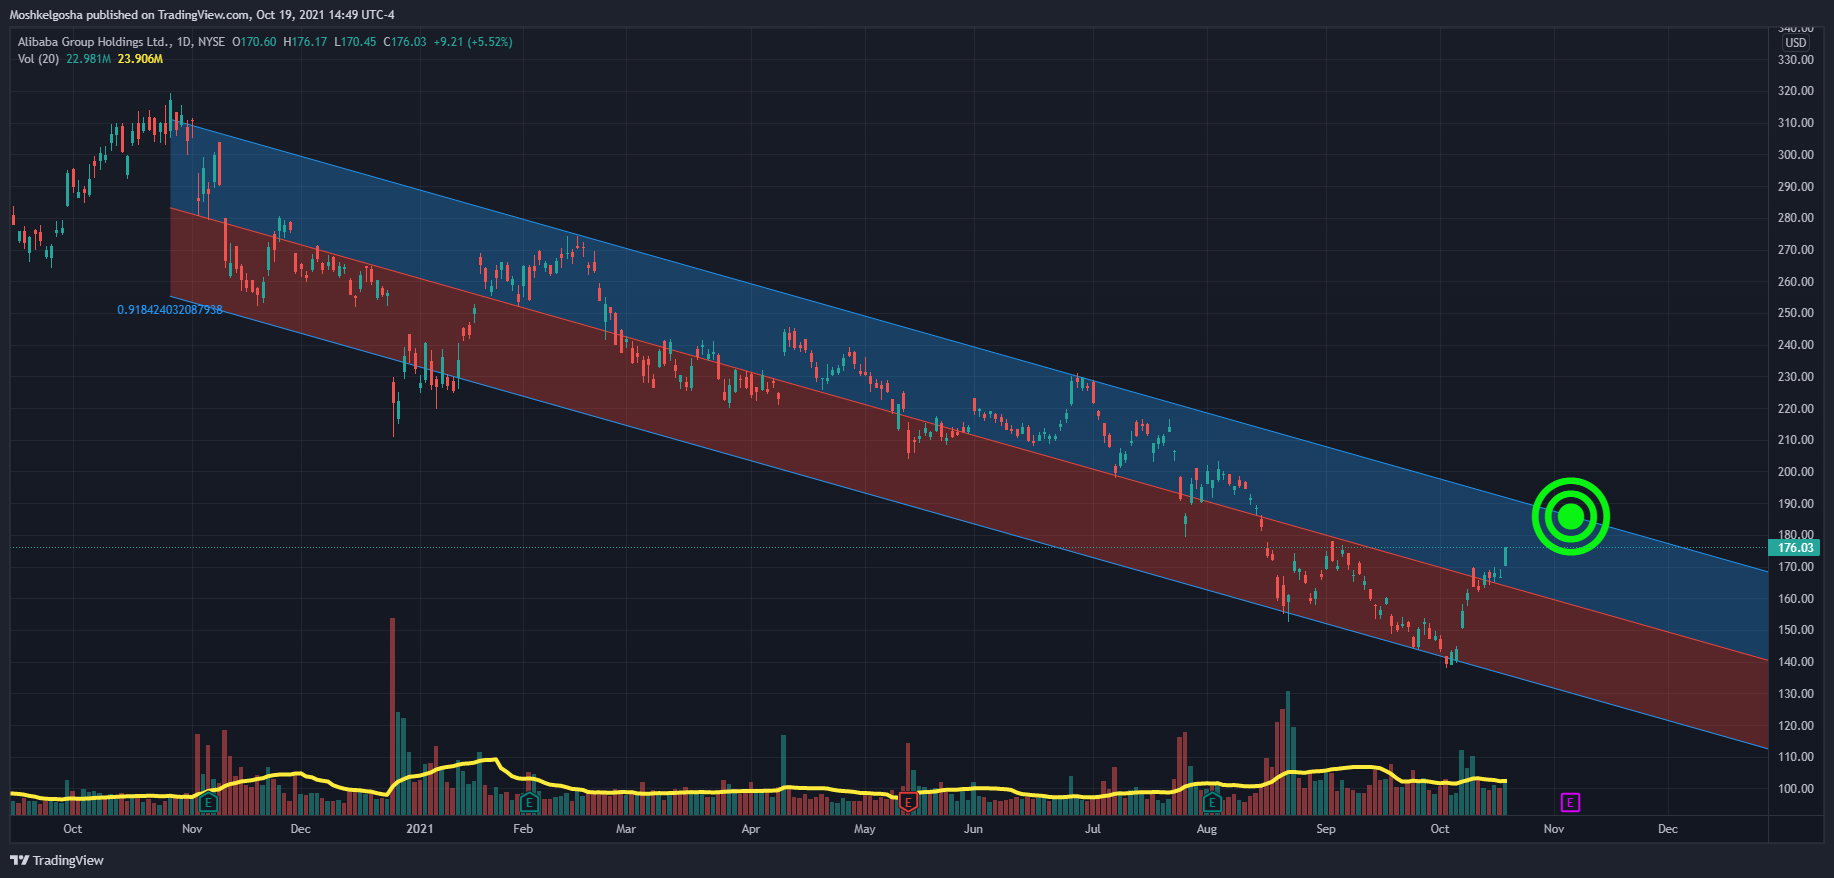Select the Vol (20) indicator label
This screenshot has height=878, width=1834.
(39, 59)
